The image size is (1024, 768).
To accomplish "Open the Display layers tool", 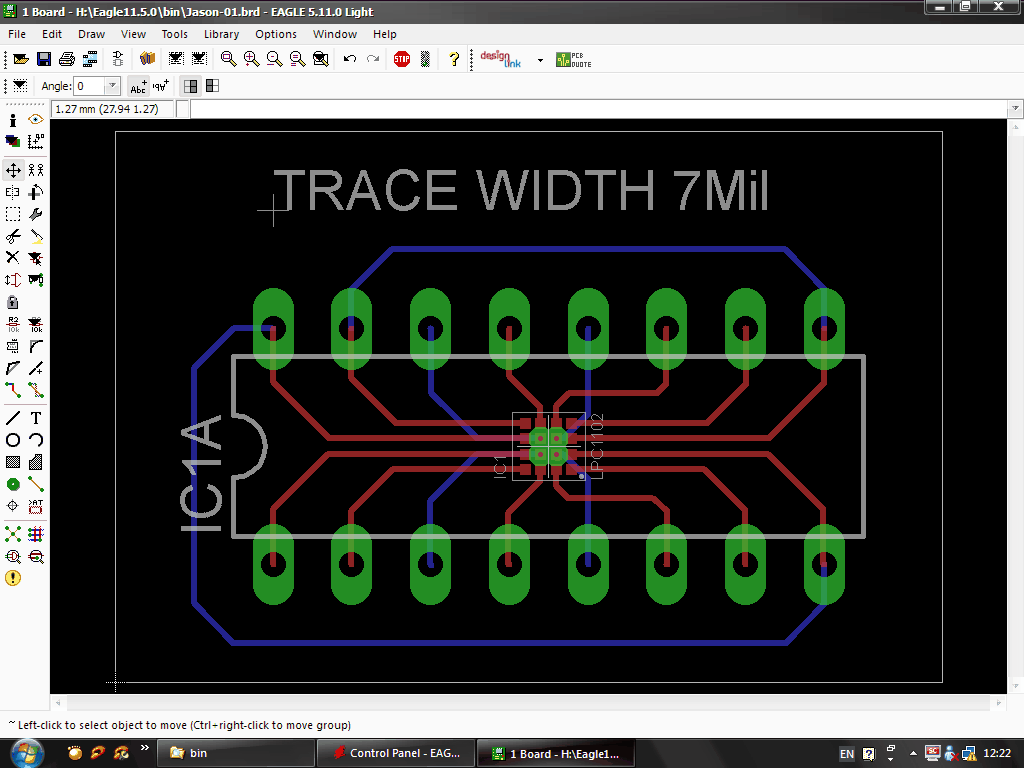I will (x=12, y=141).
